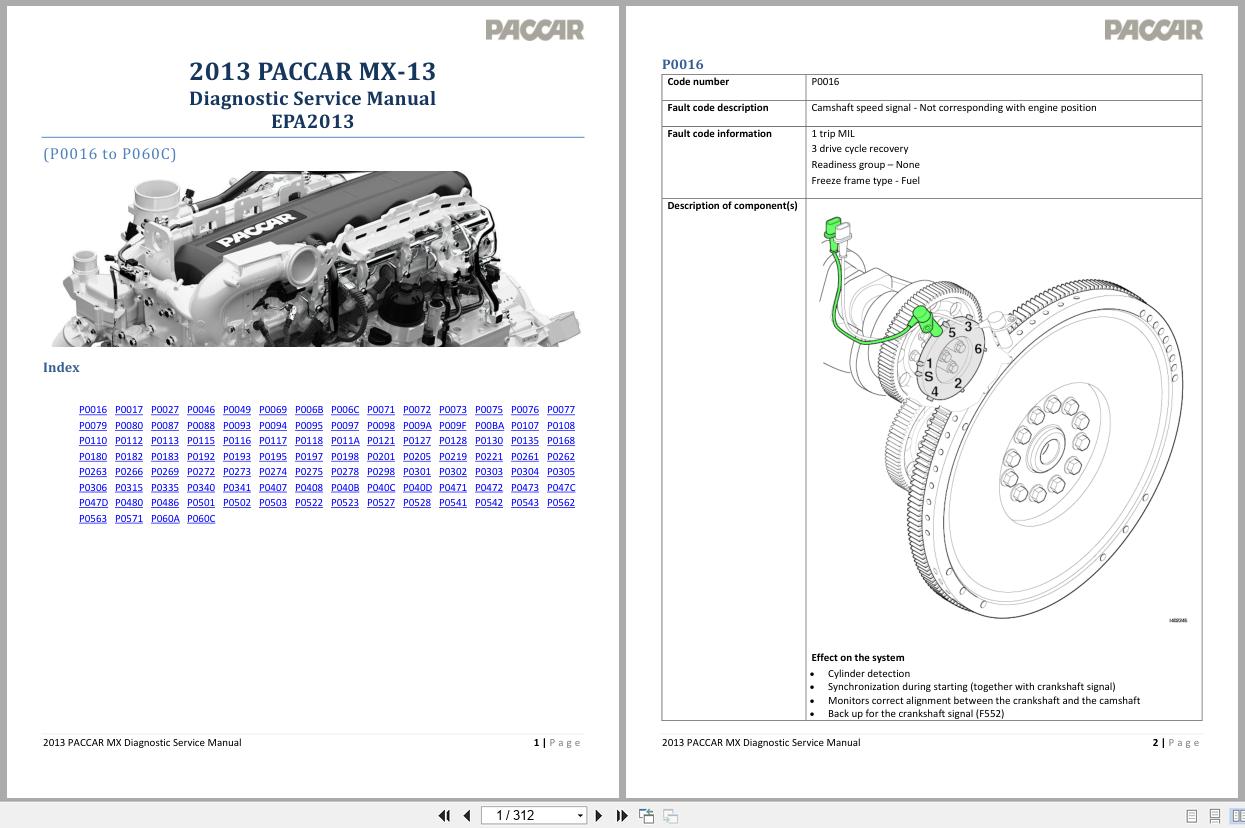Open the P0080 index link
1245x828 pixels.
[x=129, y=426]
